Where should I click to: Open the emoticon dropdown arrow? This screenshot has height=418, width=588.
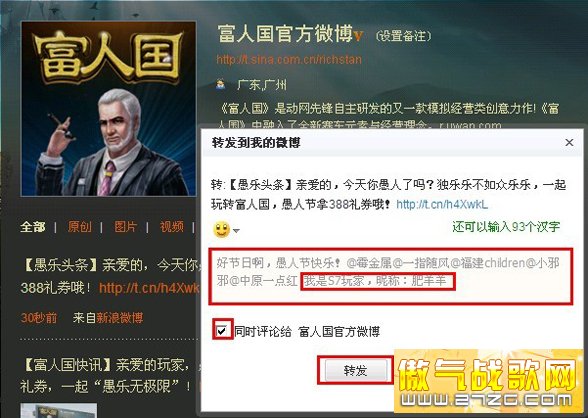[x=236, y=231]
